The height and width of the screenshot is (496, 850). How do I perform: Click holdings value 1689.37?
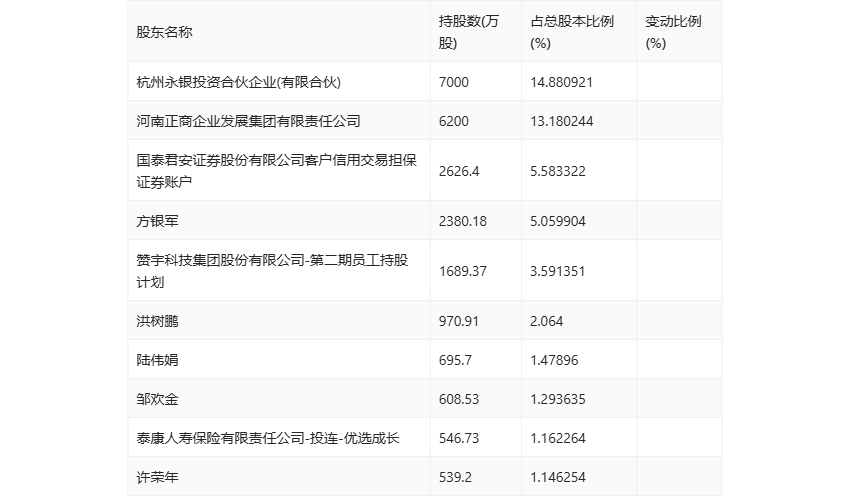(x=463, y=271)
